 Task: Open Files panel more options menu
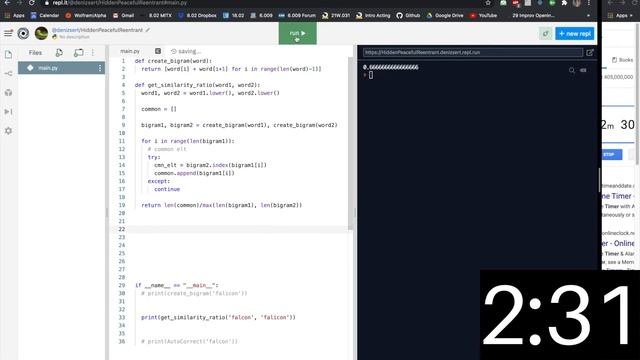pyautogui.click(x=93, y=53)
